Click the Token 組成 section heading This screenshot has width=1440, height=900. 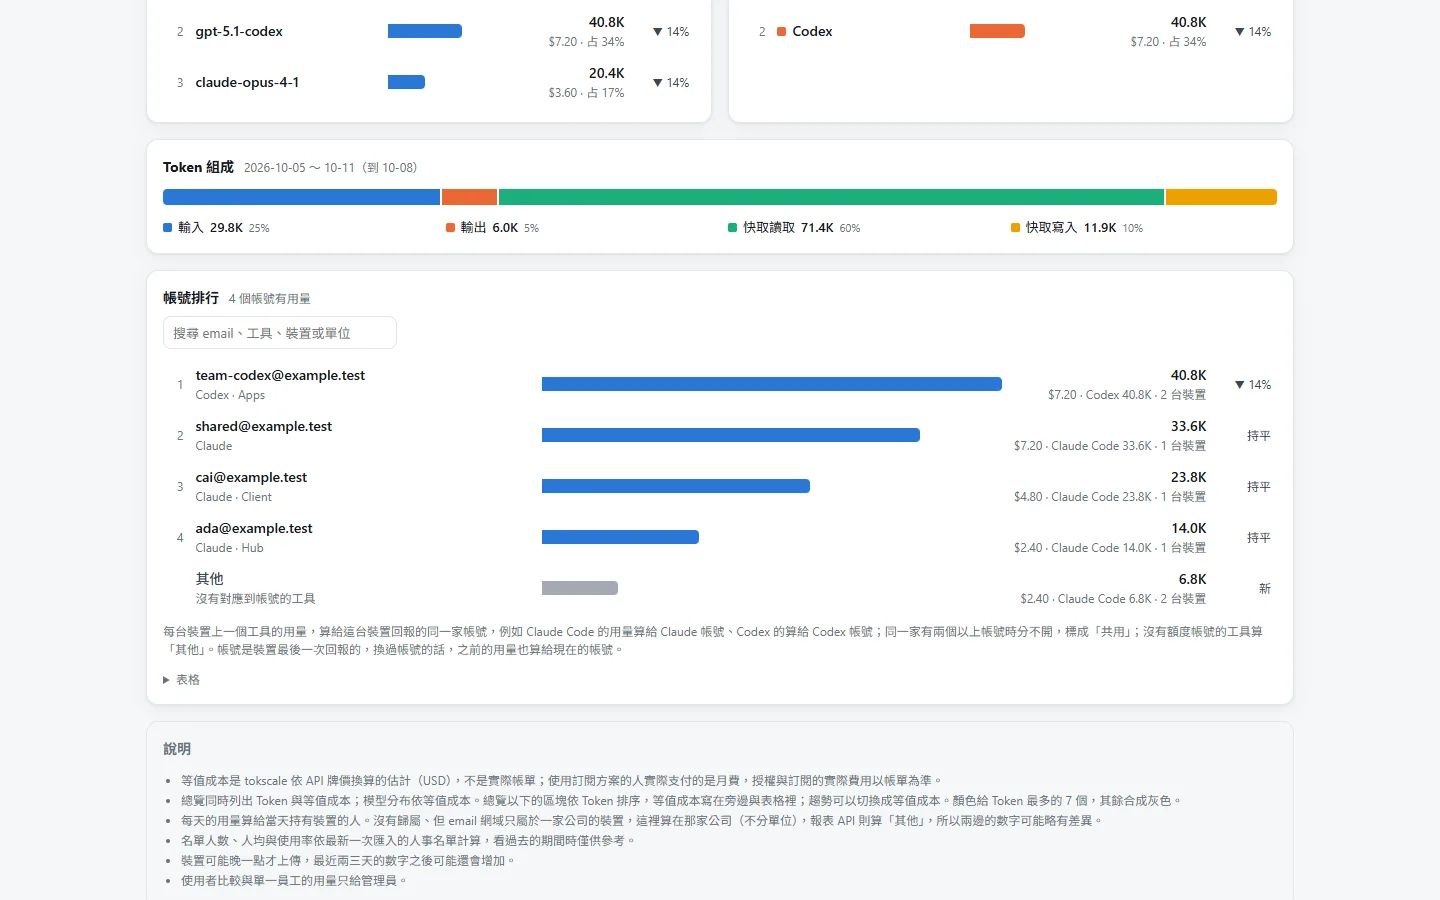pos(198,167)
